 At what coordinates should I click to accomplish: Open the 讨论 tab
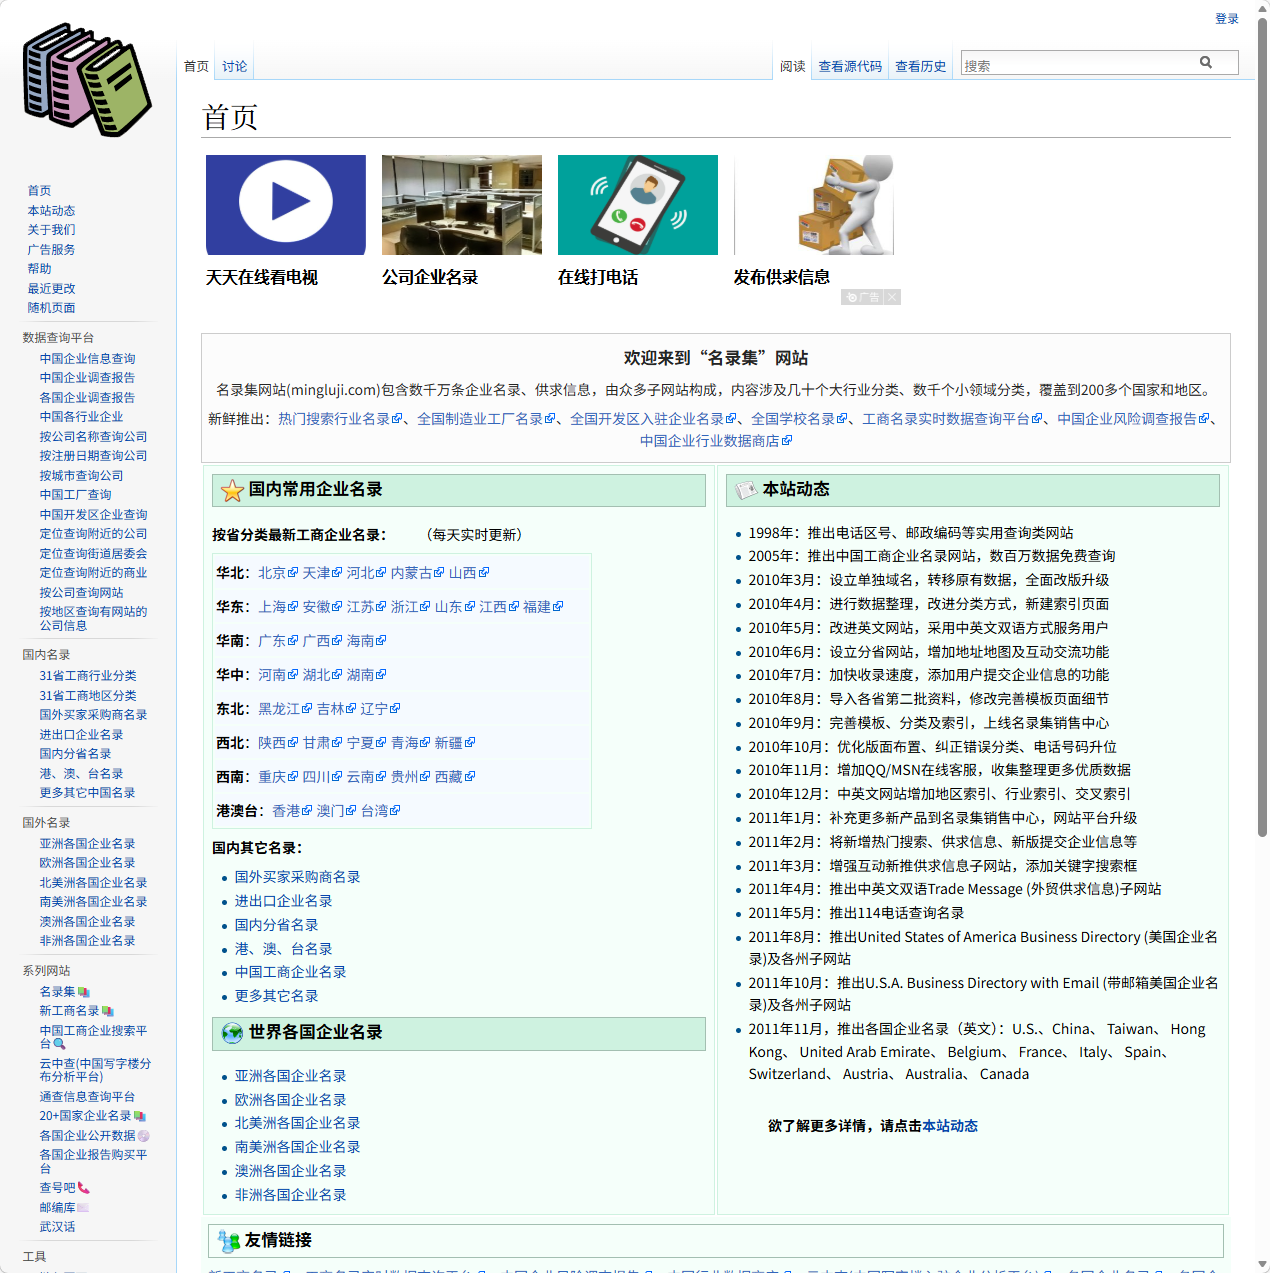(x=234, y=66)
